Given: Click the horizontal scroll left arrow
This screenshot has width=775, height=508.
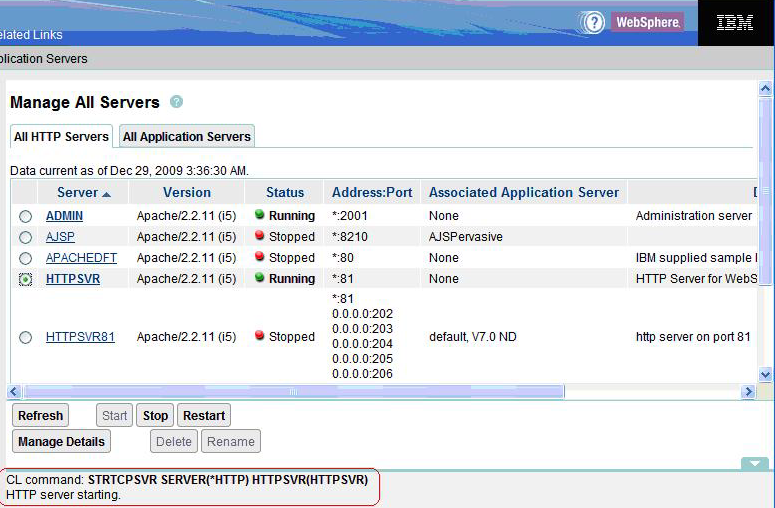Looking at the screenshot, I should [14, 392].
